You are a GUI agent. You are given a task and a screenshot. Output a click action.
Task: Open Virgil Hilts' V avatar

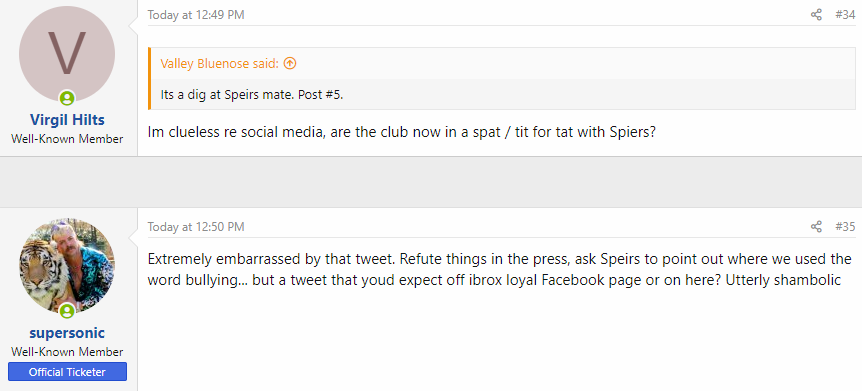tap(67, 54)
